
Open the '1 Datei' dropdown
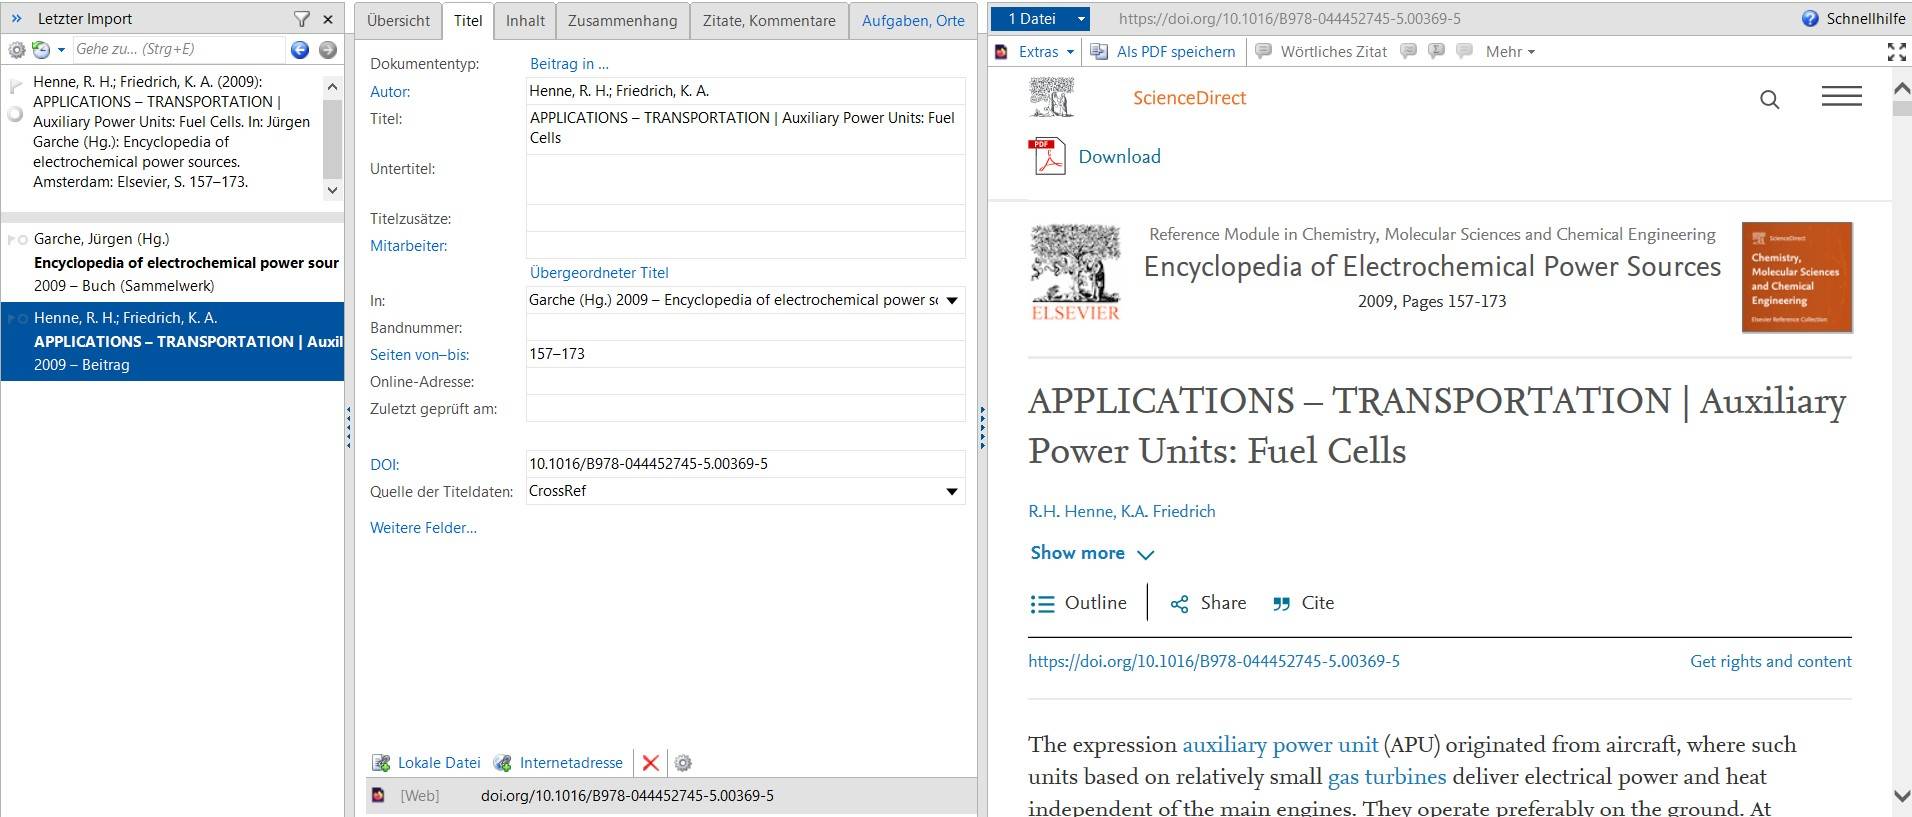coord(1080,19)
